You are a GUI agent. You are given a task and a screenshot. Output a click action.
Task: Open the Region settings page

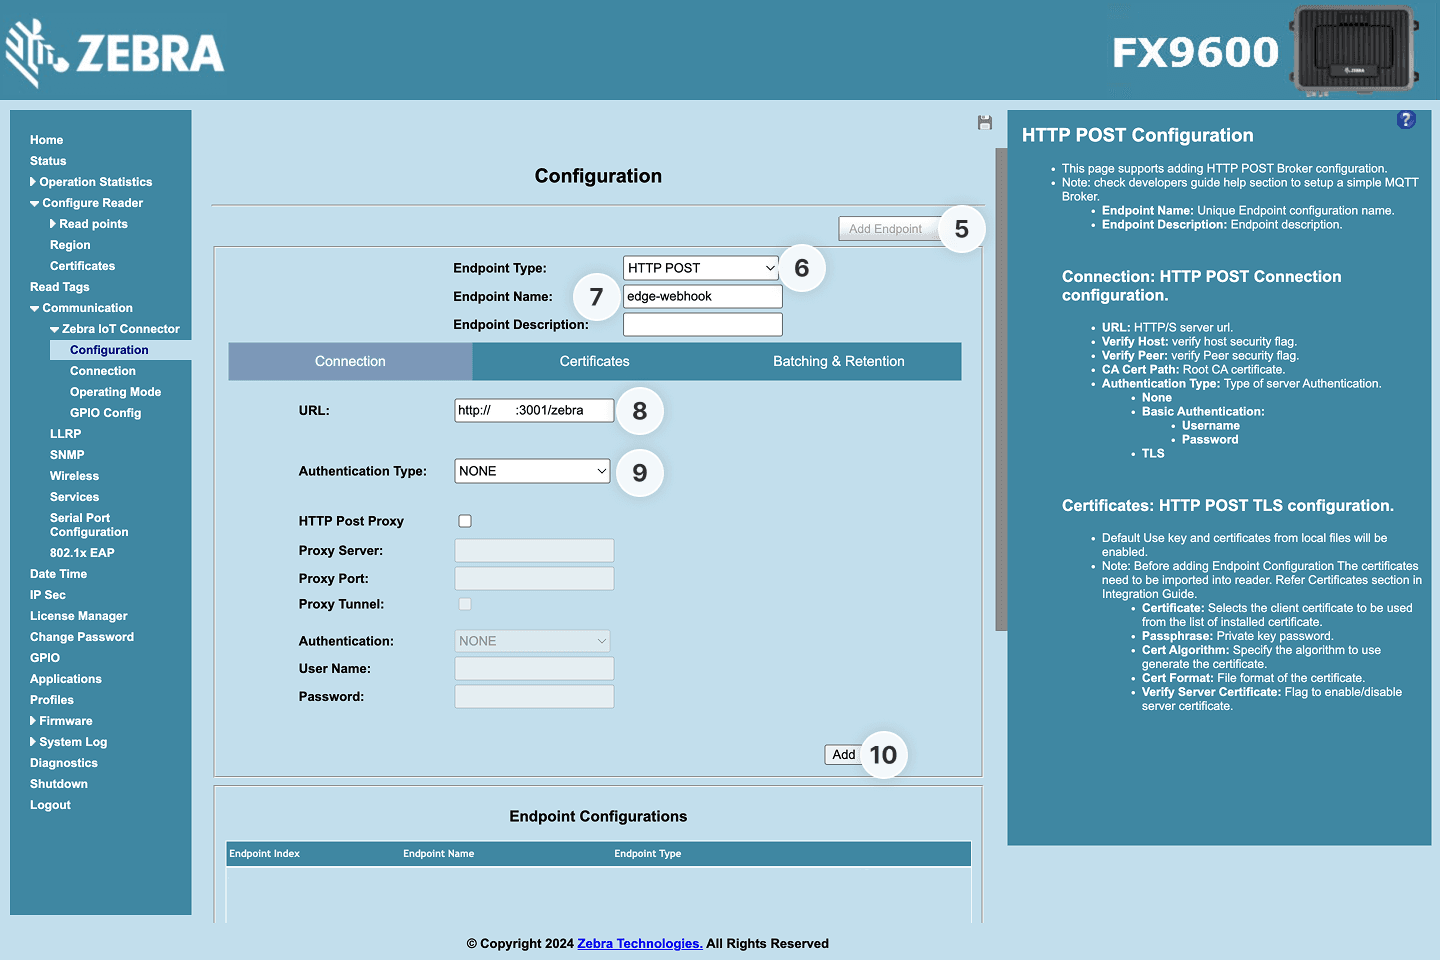click(x=70, y=245)
